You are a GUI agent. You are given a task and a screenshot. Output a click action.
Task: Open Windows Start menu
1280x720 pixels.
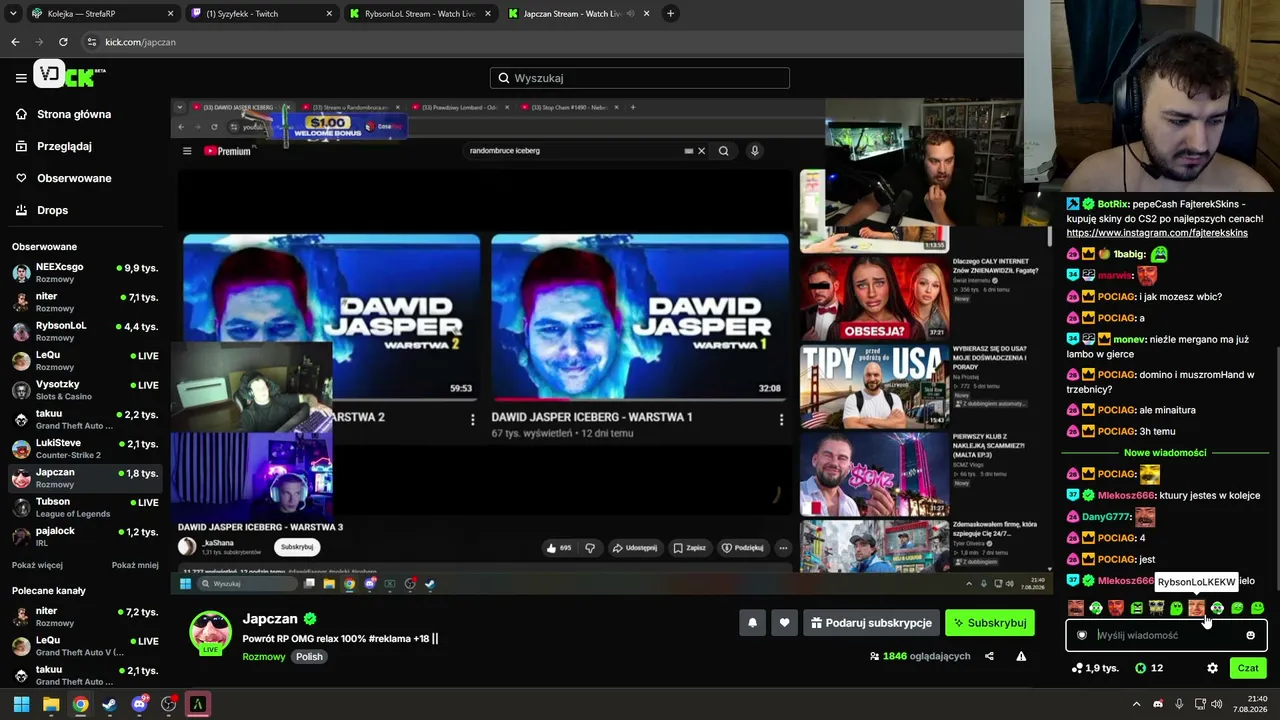tap(21, 704)
